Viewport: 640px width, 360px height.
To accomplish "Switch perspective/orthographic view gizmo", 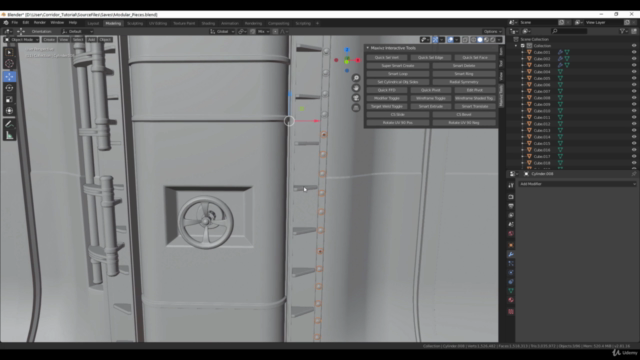I will [356, 108].
